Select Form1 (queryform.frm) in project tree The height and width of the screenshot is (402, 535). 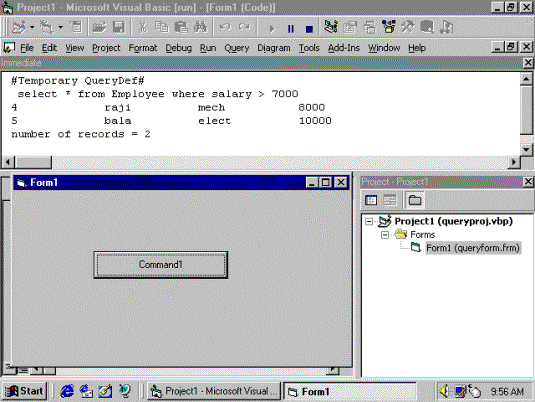click(x=473, y=248)
